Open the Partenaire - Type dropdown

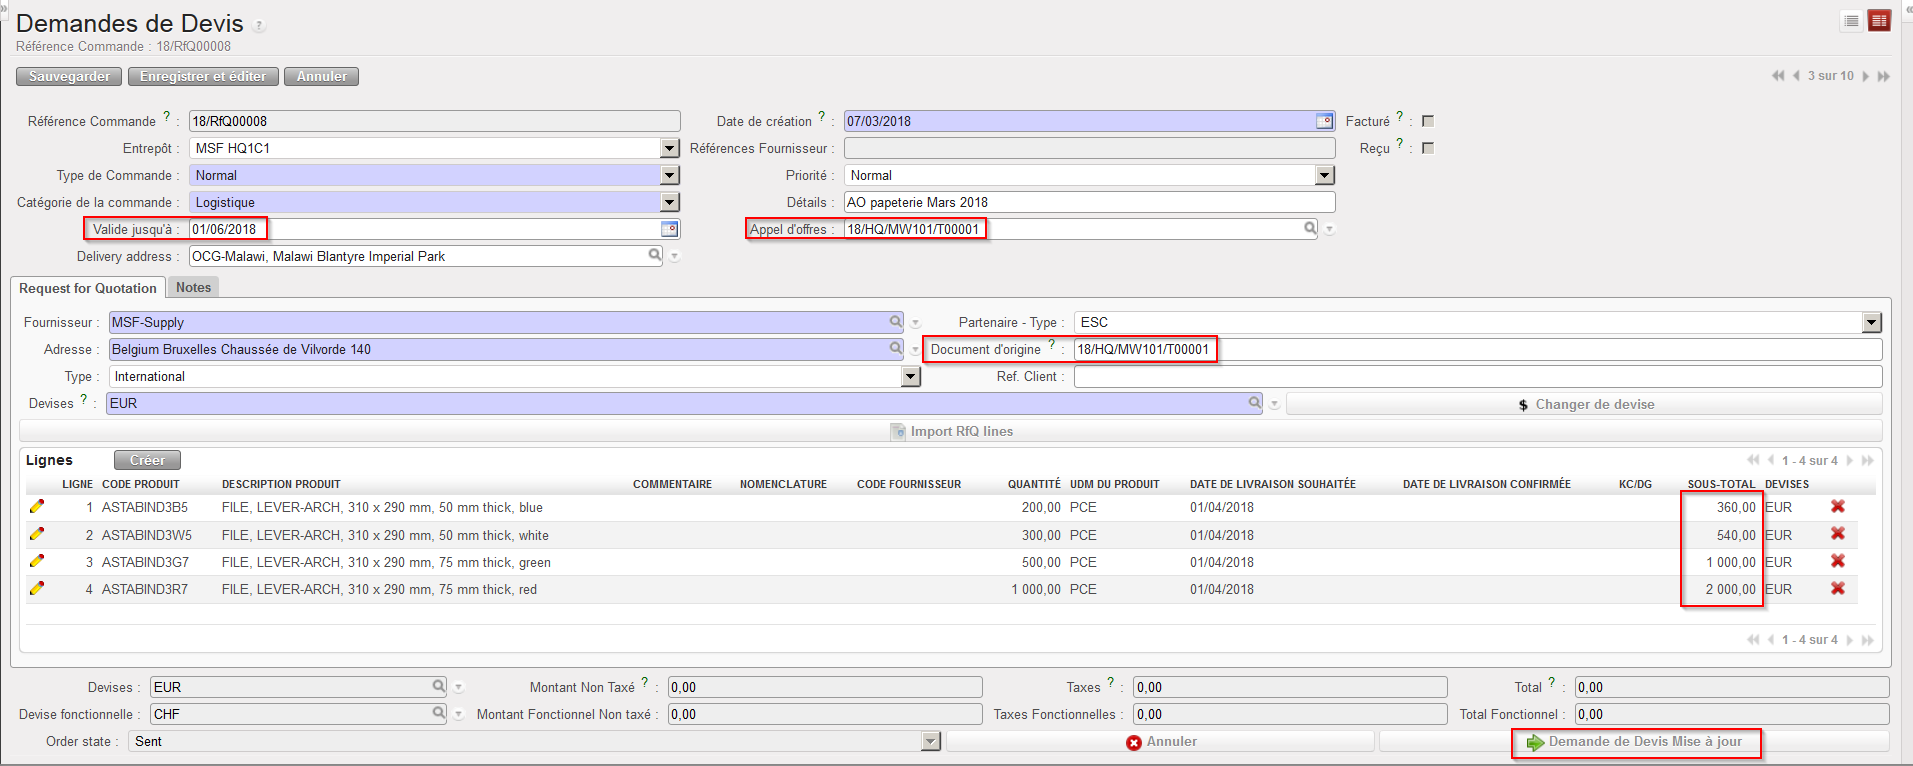click(1871, 322)
